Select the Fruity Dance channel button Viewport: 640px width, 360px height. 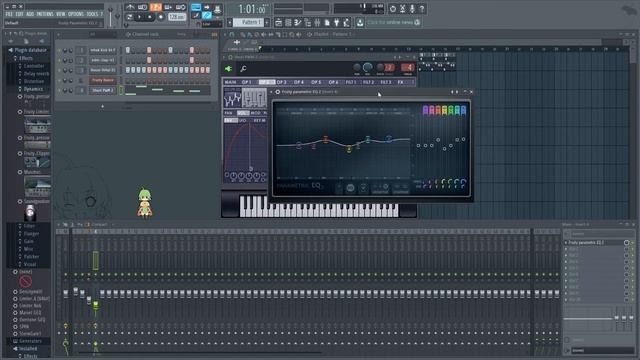coord(103,80)
